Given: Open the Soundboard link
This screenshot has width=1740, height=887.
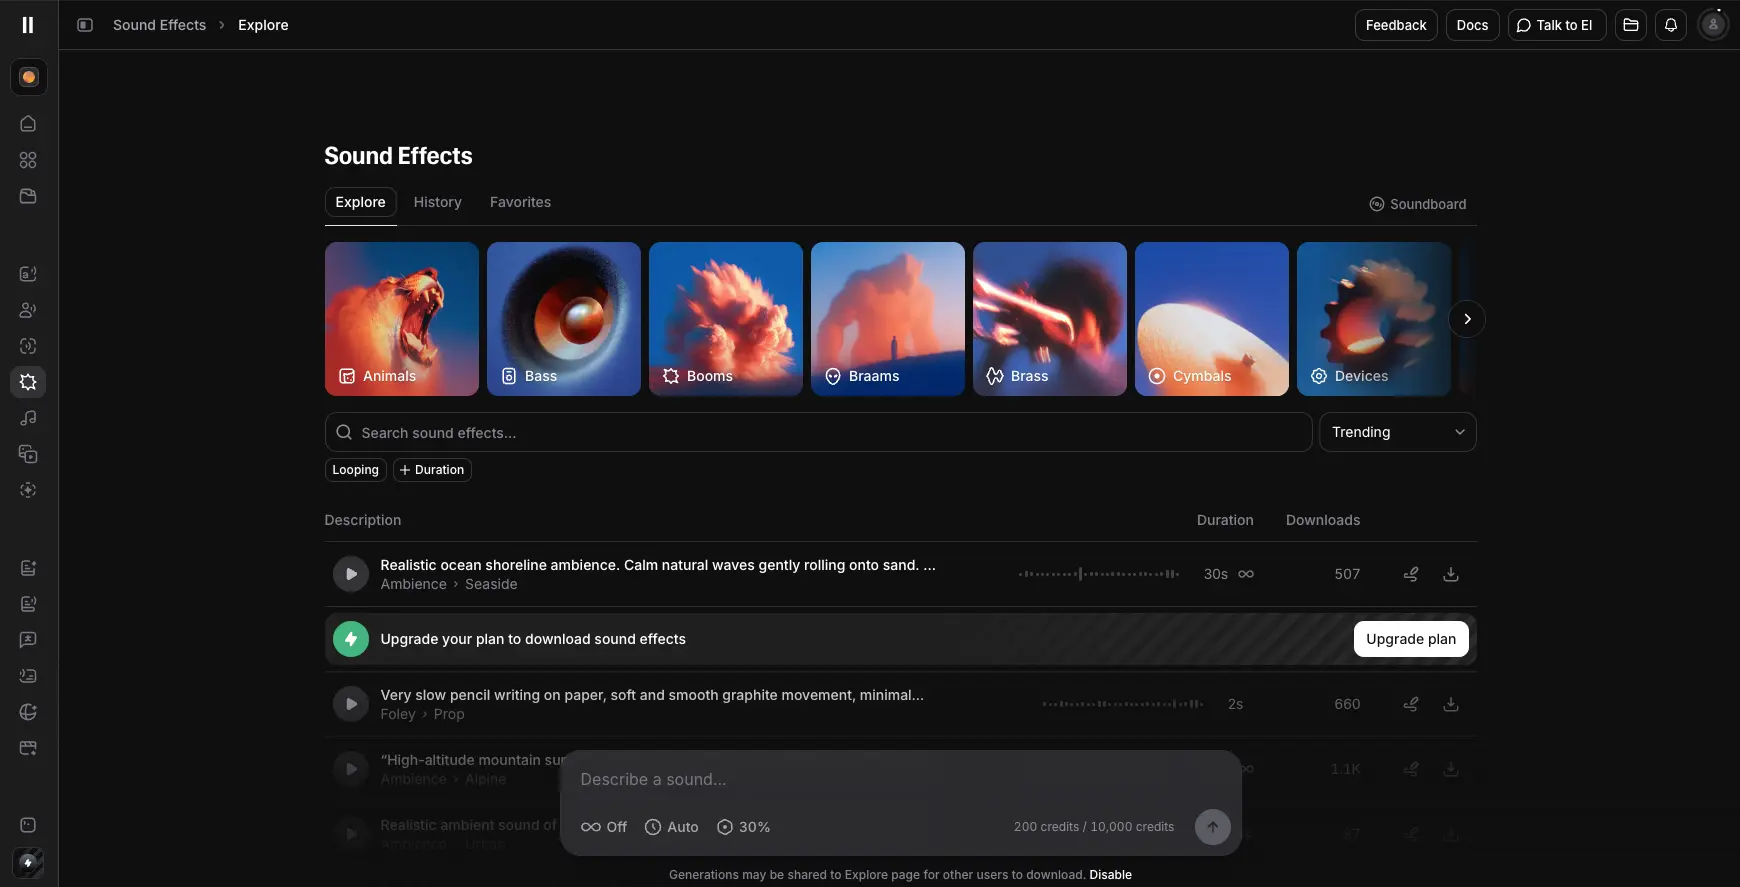Looking at the screenshot, I should tap(1417, 204).
